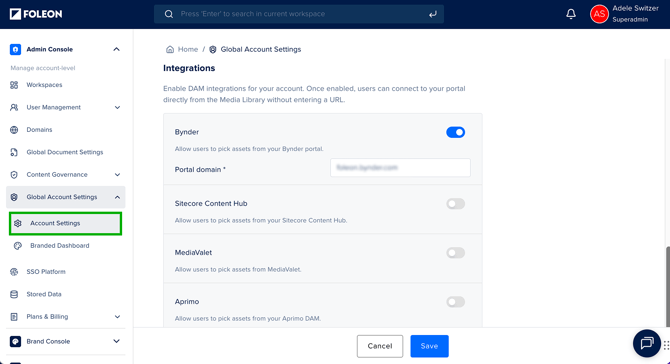Click the search magnifier icon

pyautogui.click(x=169, y=14)
